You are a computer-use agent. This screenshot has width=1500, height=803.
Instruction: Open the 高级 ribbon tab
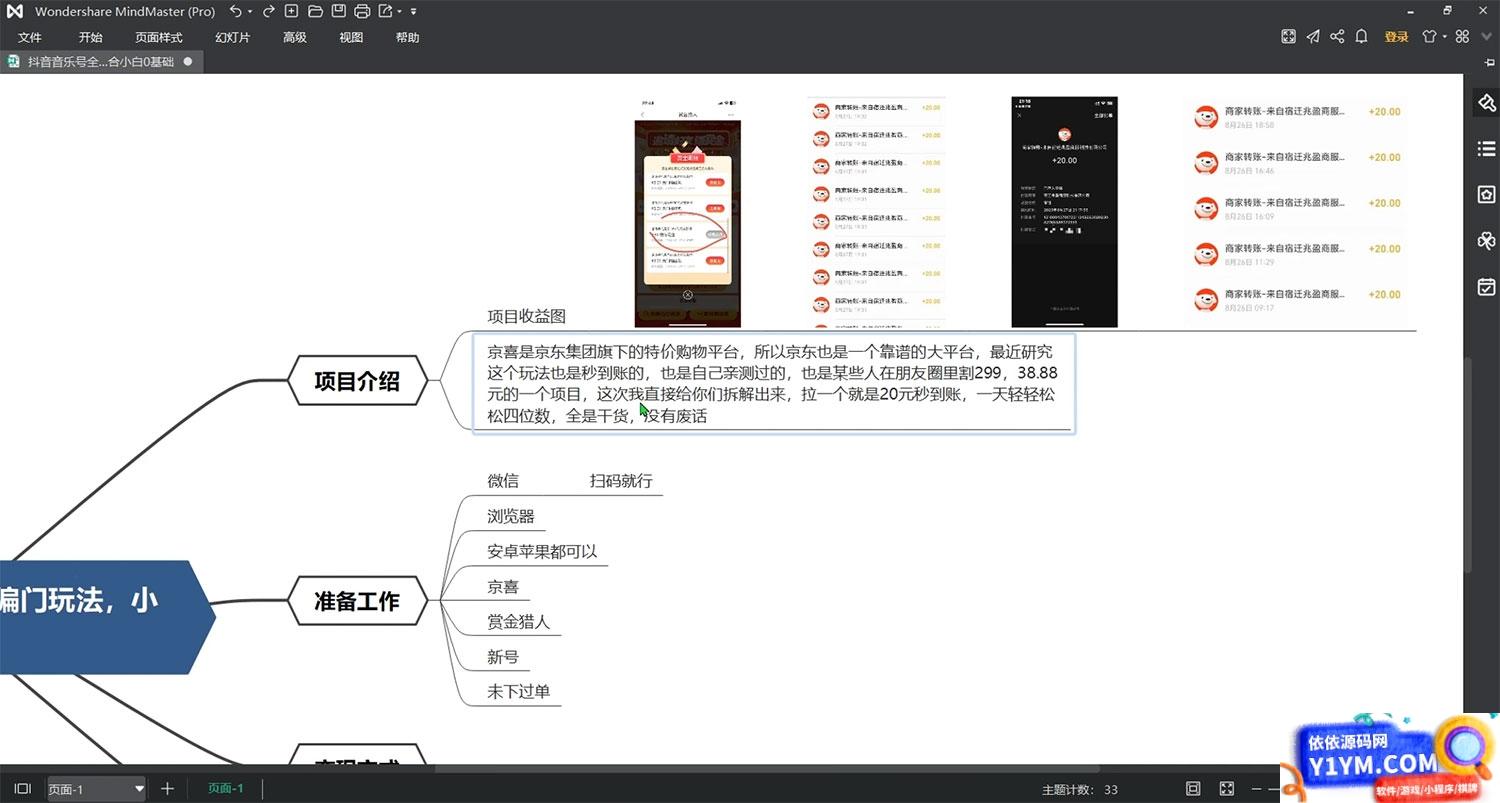[294, 37]
